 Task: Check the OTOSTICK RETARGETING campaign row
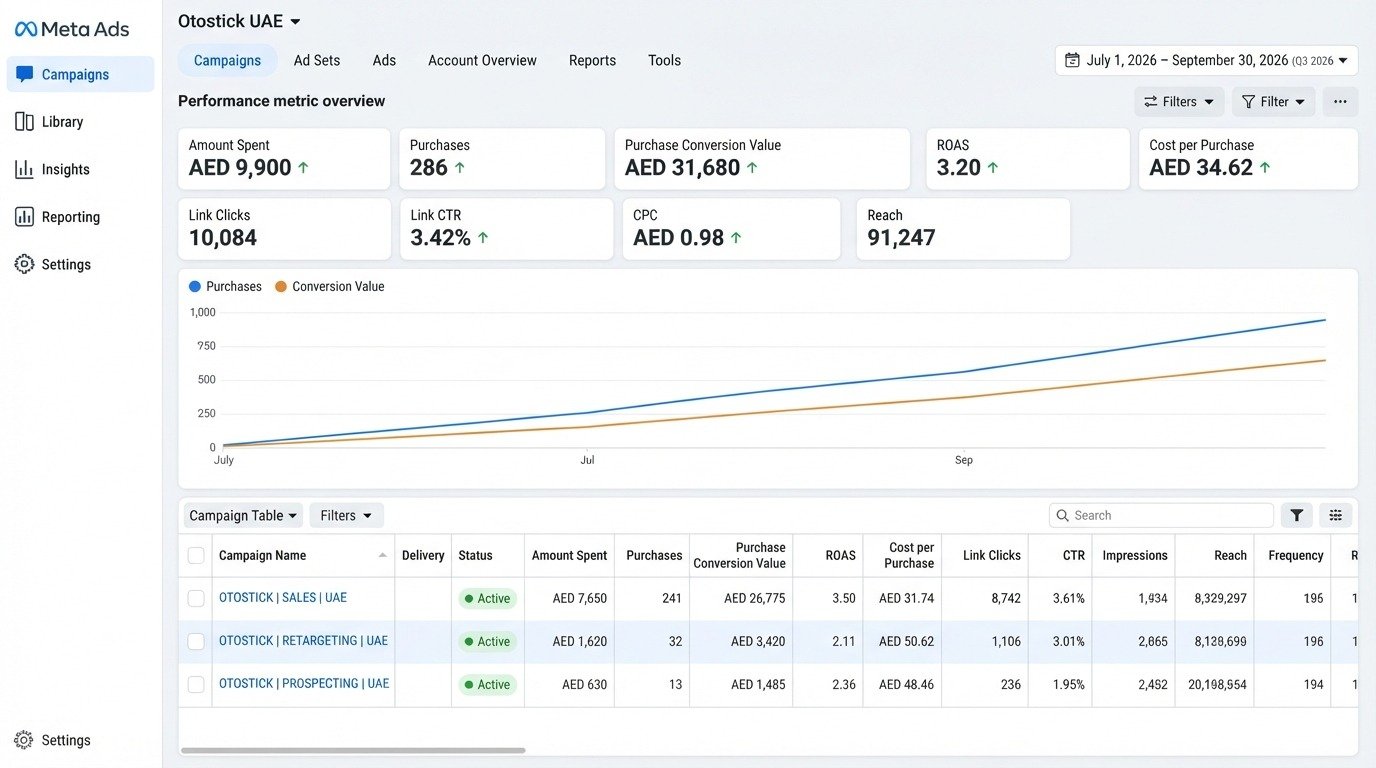coord(196,641)
